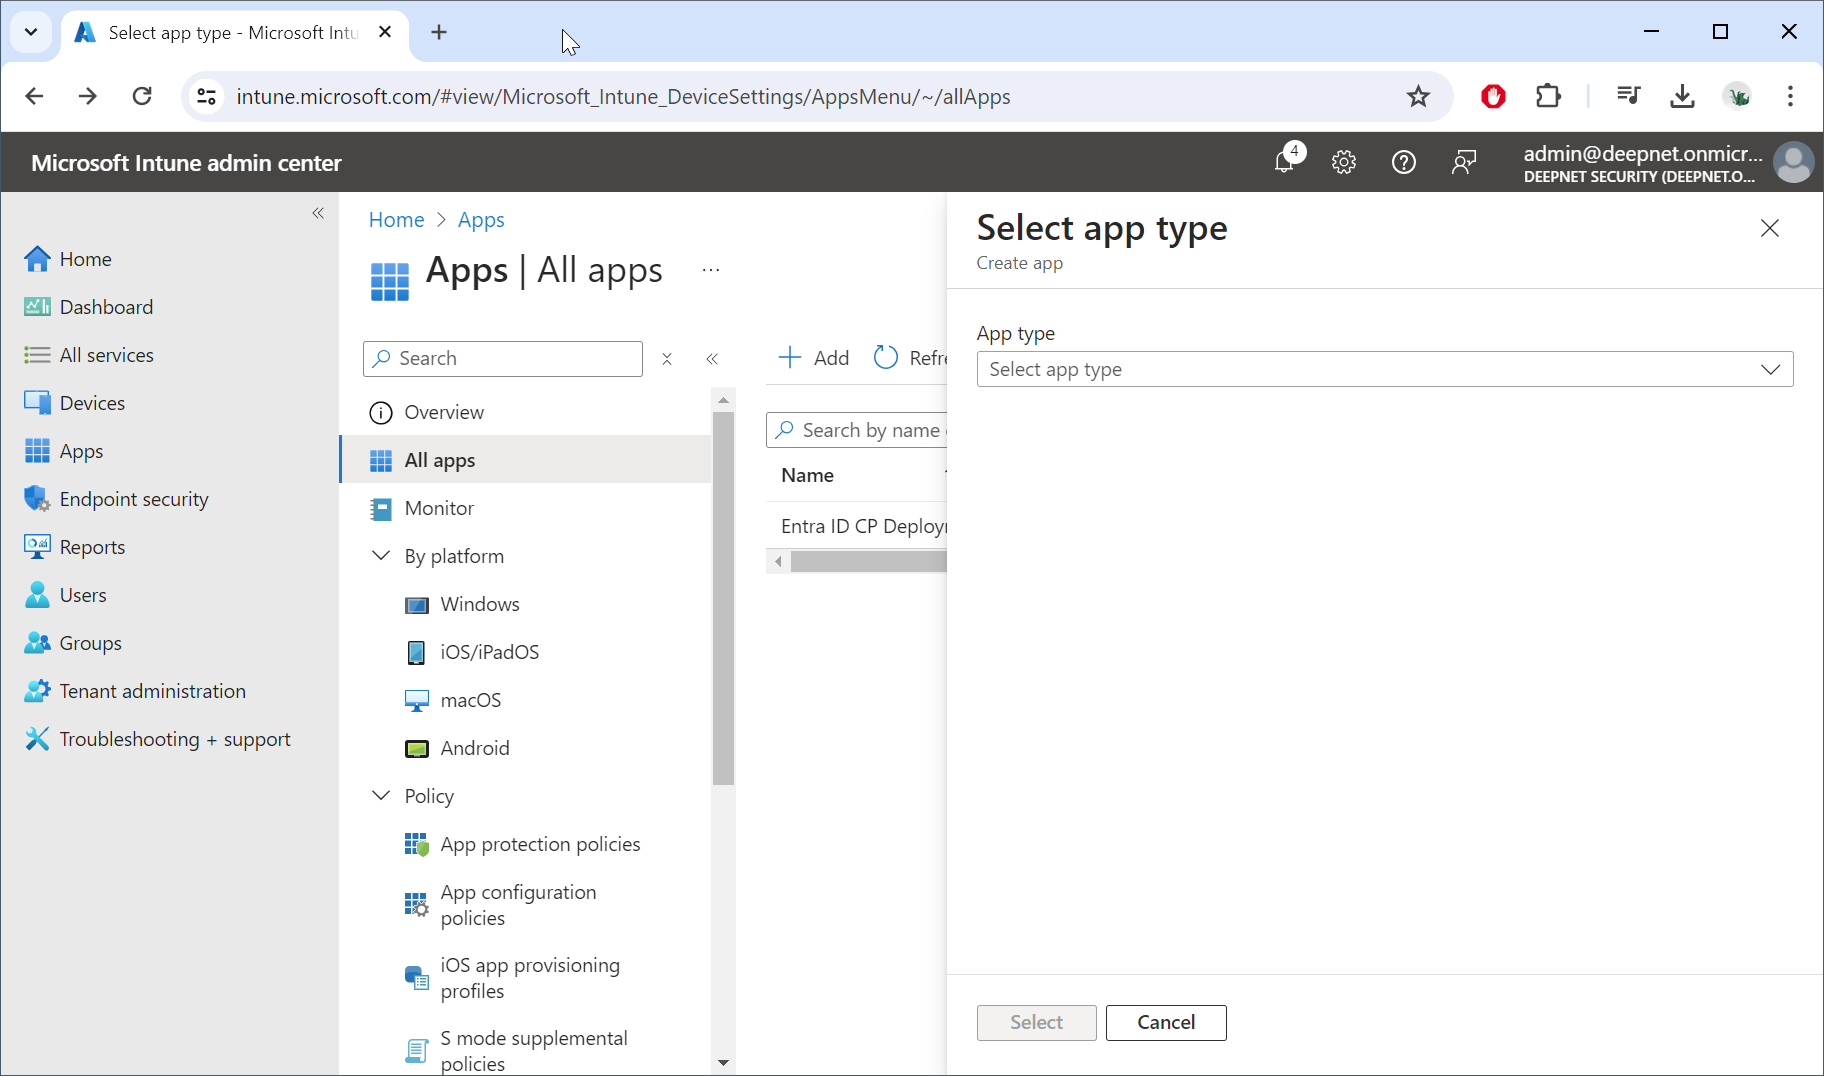Open App protection policies
Screen dimensions: 1824x1076
(540, 844)
